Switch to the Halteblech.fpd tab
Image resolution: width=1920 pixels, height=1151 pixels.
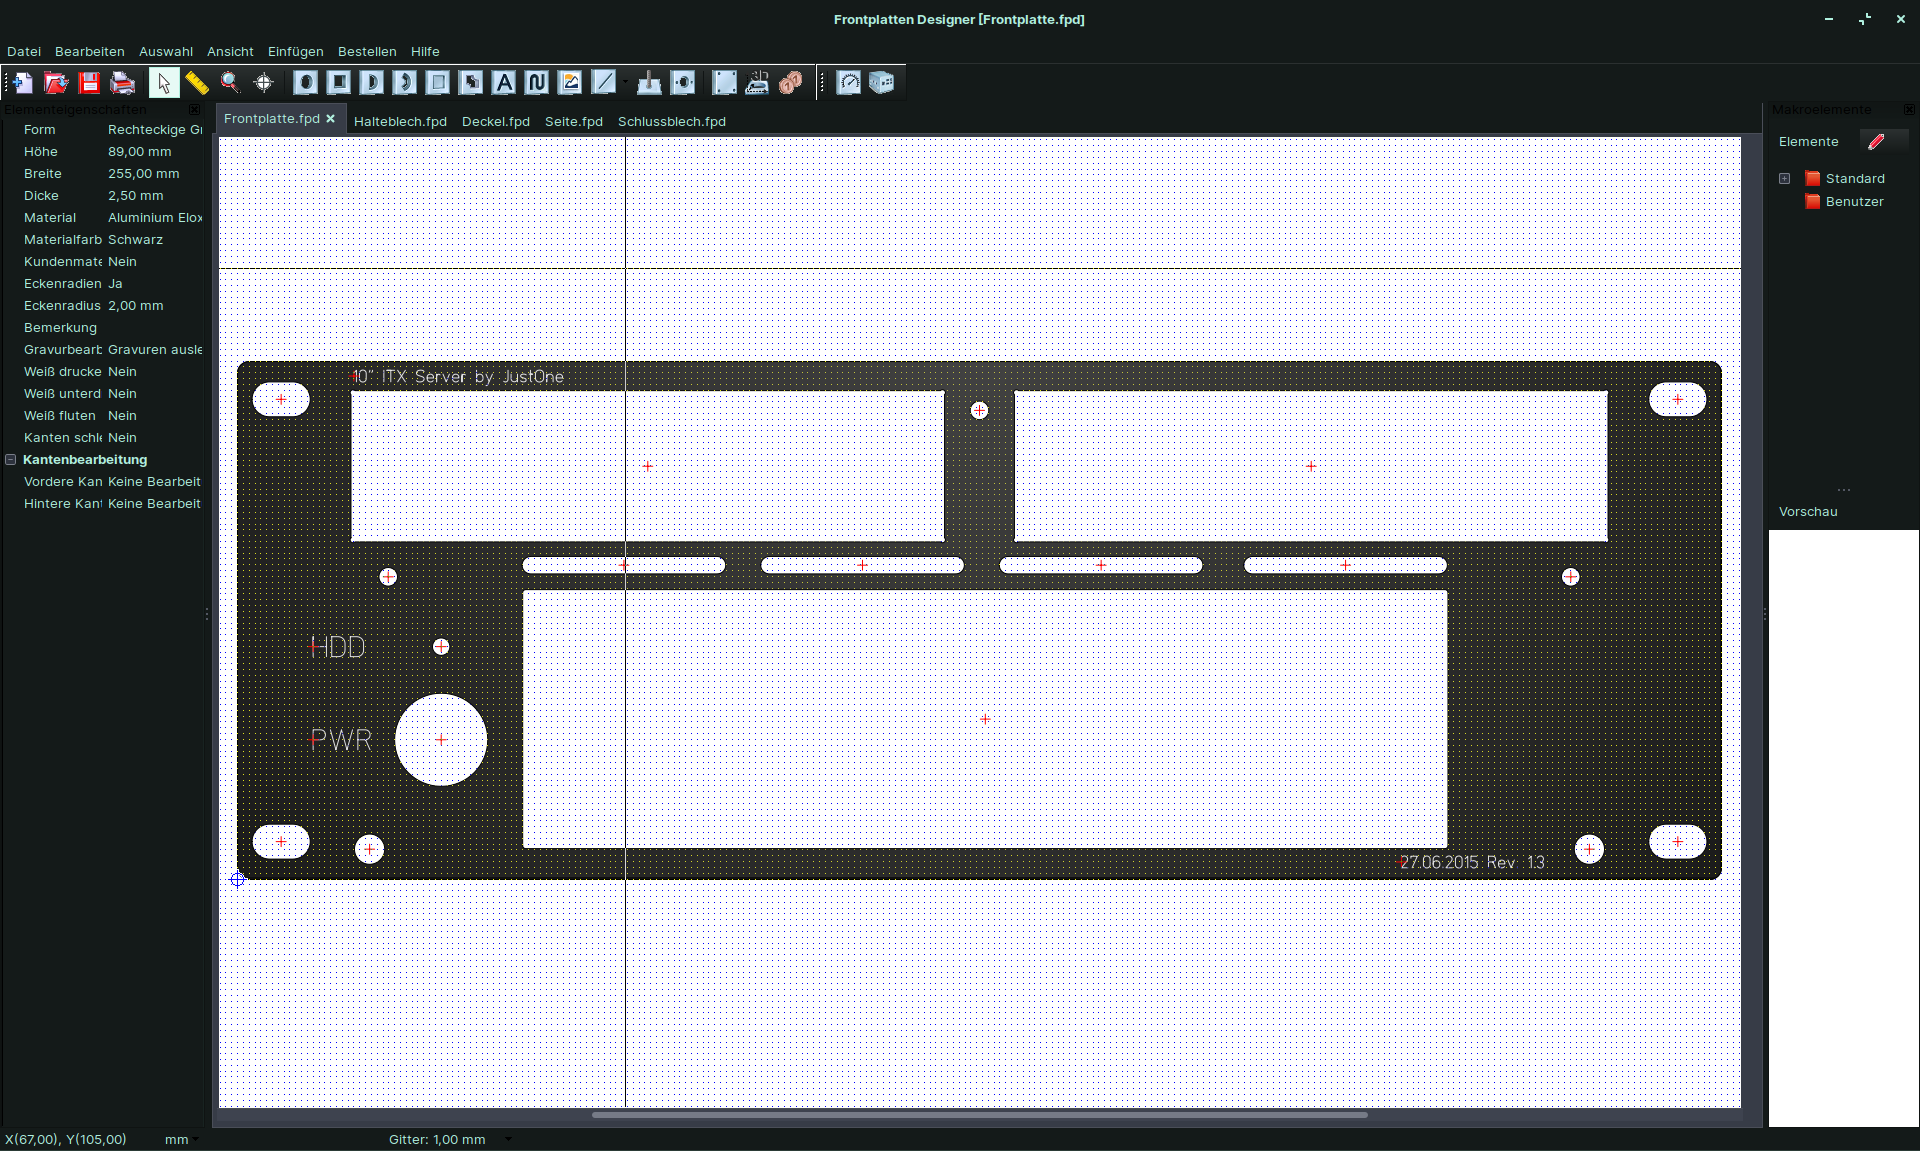(400, 122)
